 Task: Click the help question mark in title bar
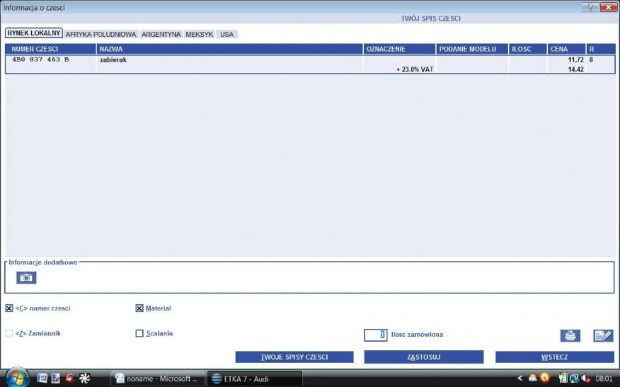590,7
